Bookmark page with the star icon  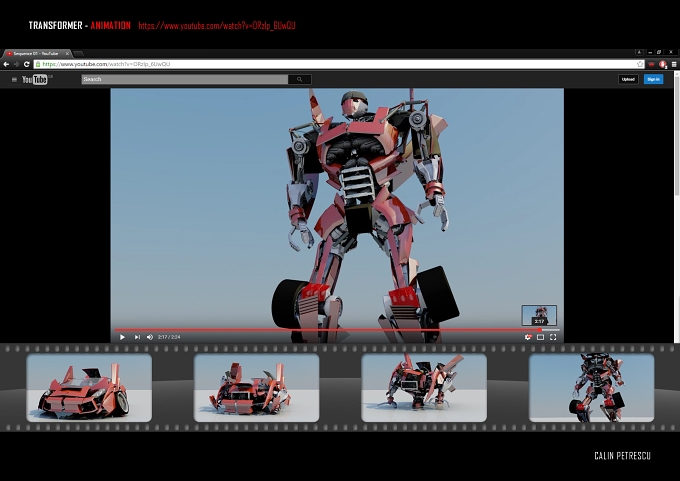click(640, 64)
